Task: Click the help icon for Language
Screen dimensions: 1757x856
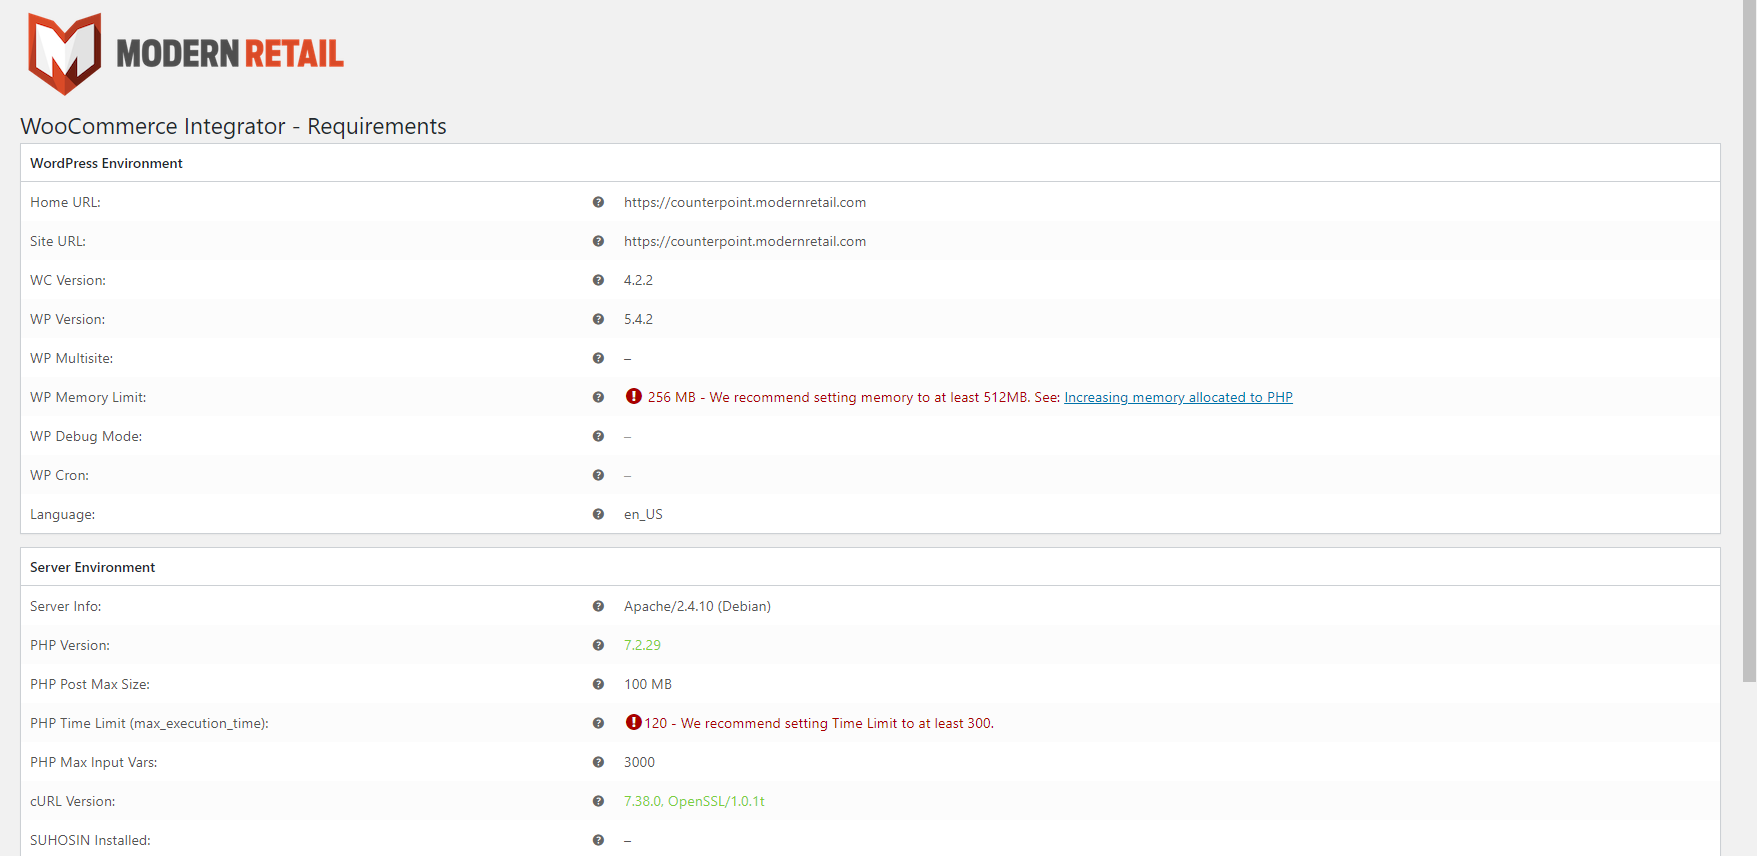Action: [x=598, y=514]
